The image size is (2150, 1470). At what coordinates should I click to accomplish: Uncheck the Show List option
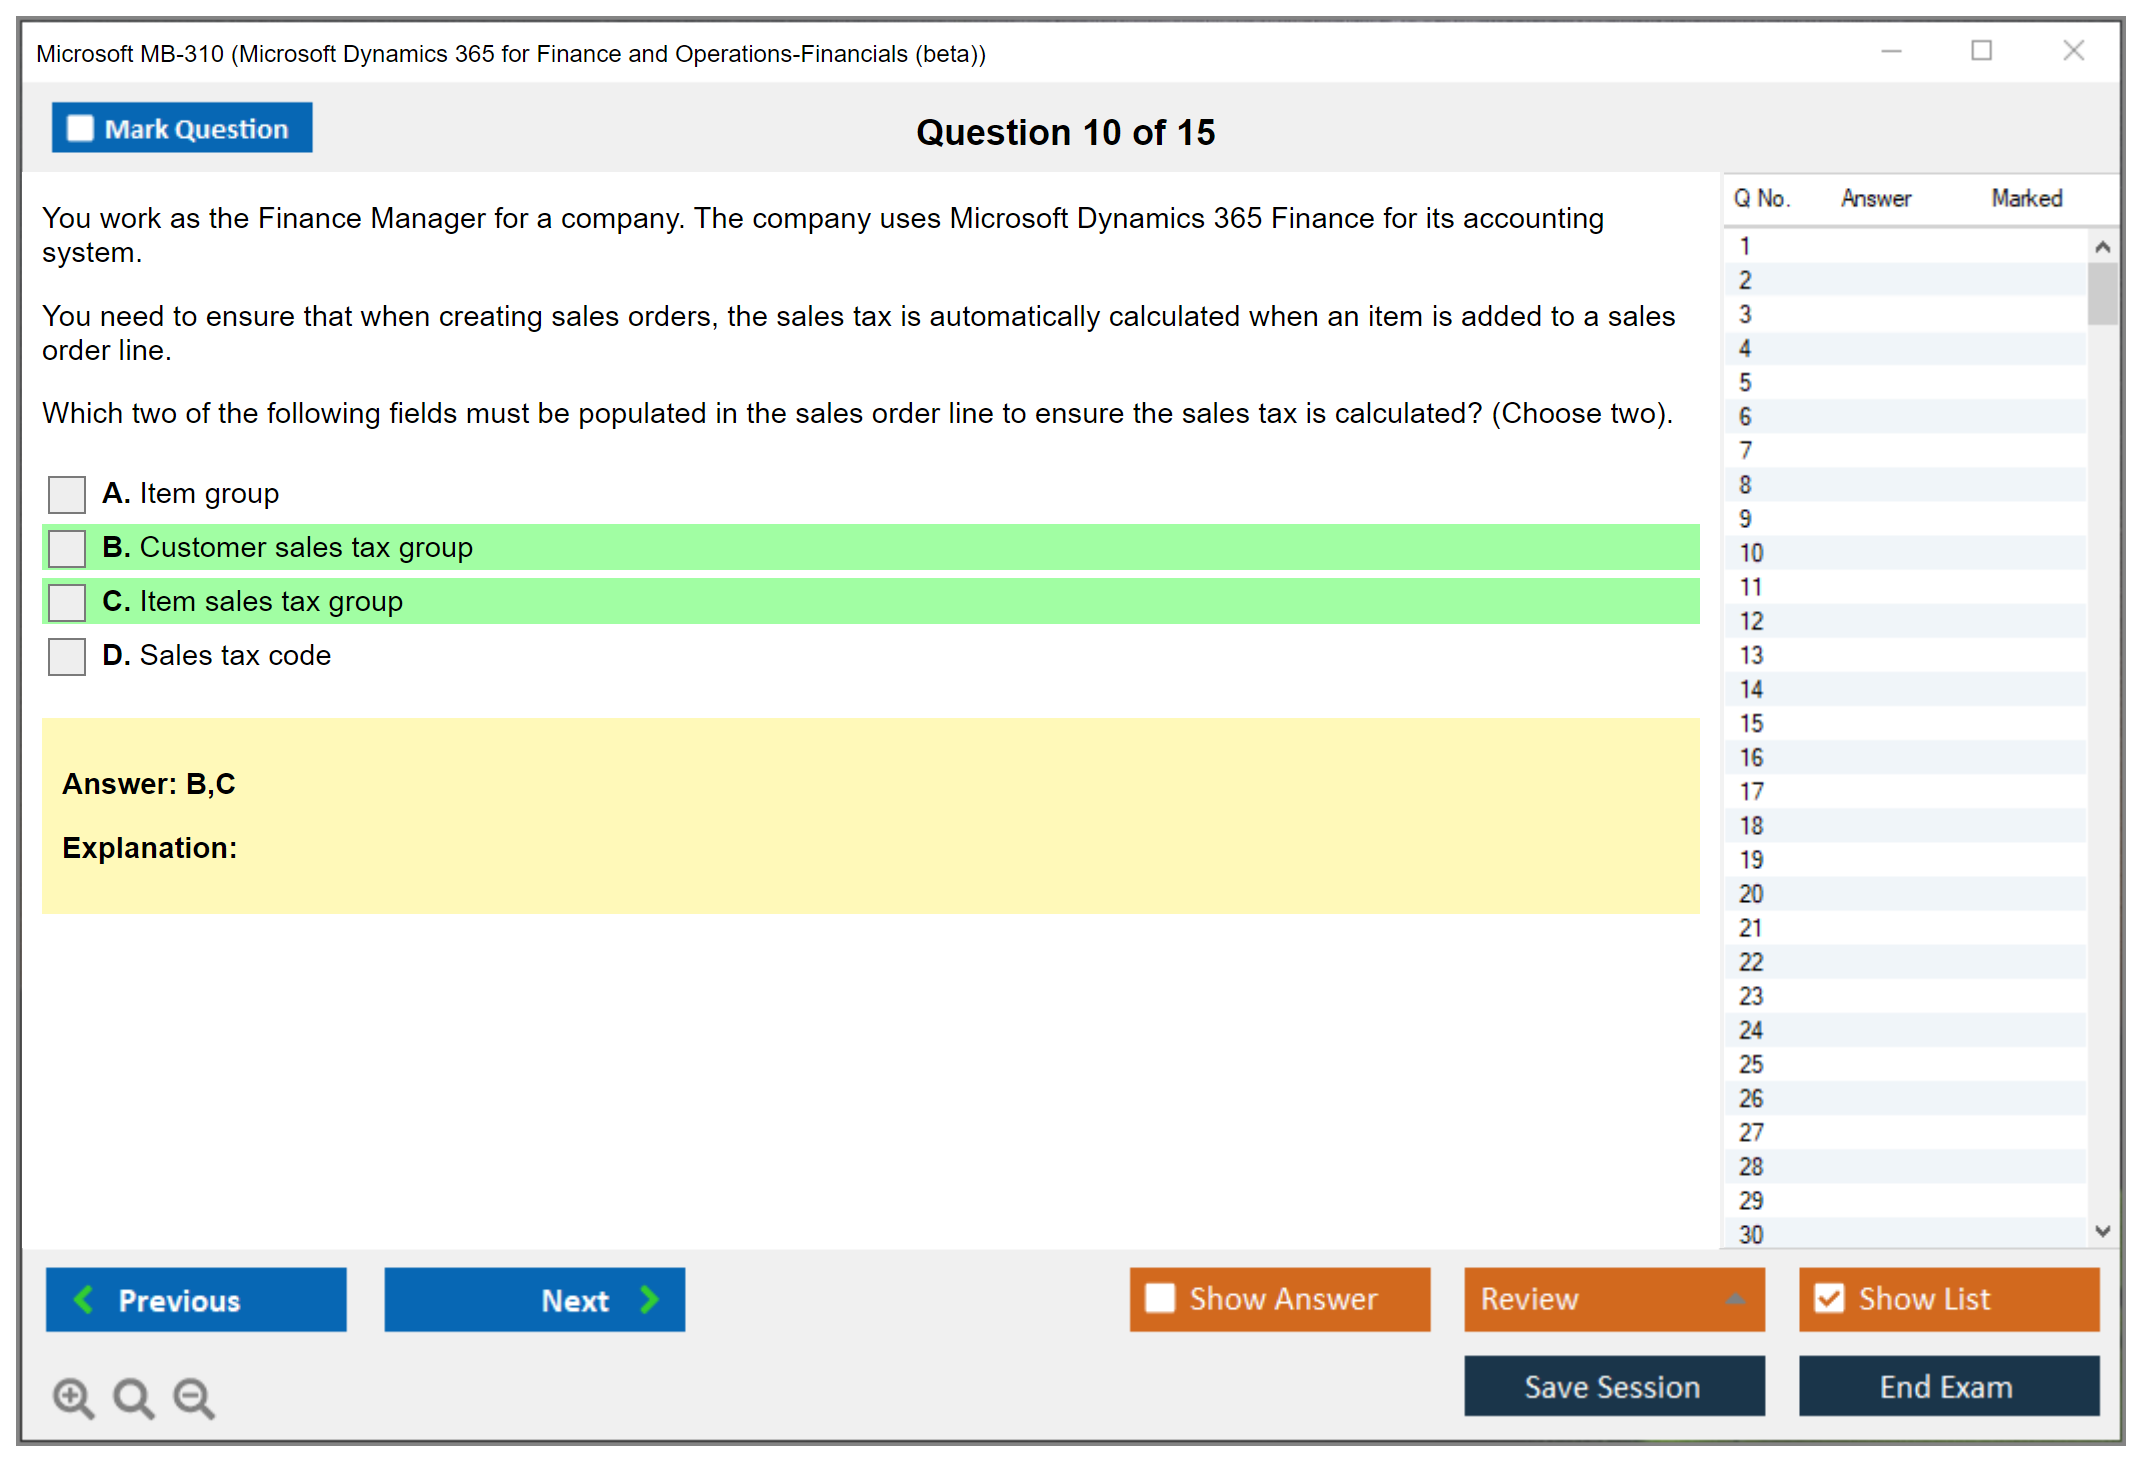(1829, 1298)
